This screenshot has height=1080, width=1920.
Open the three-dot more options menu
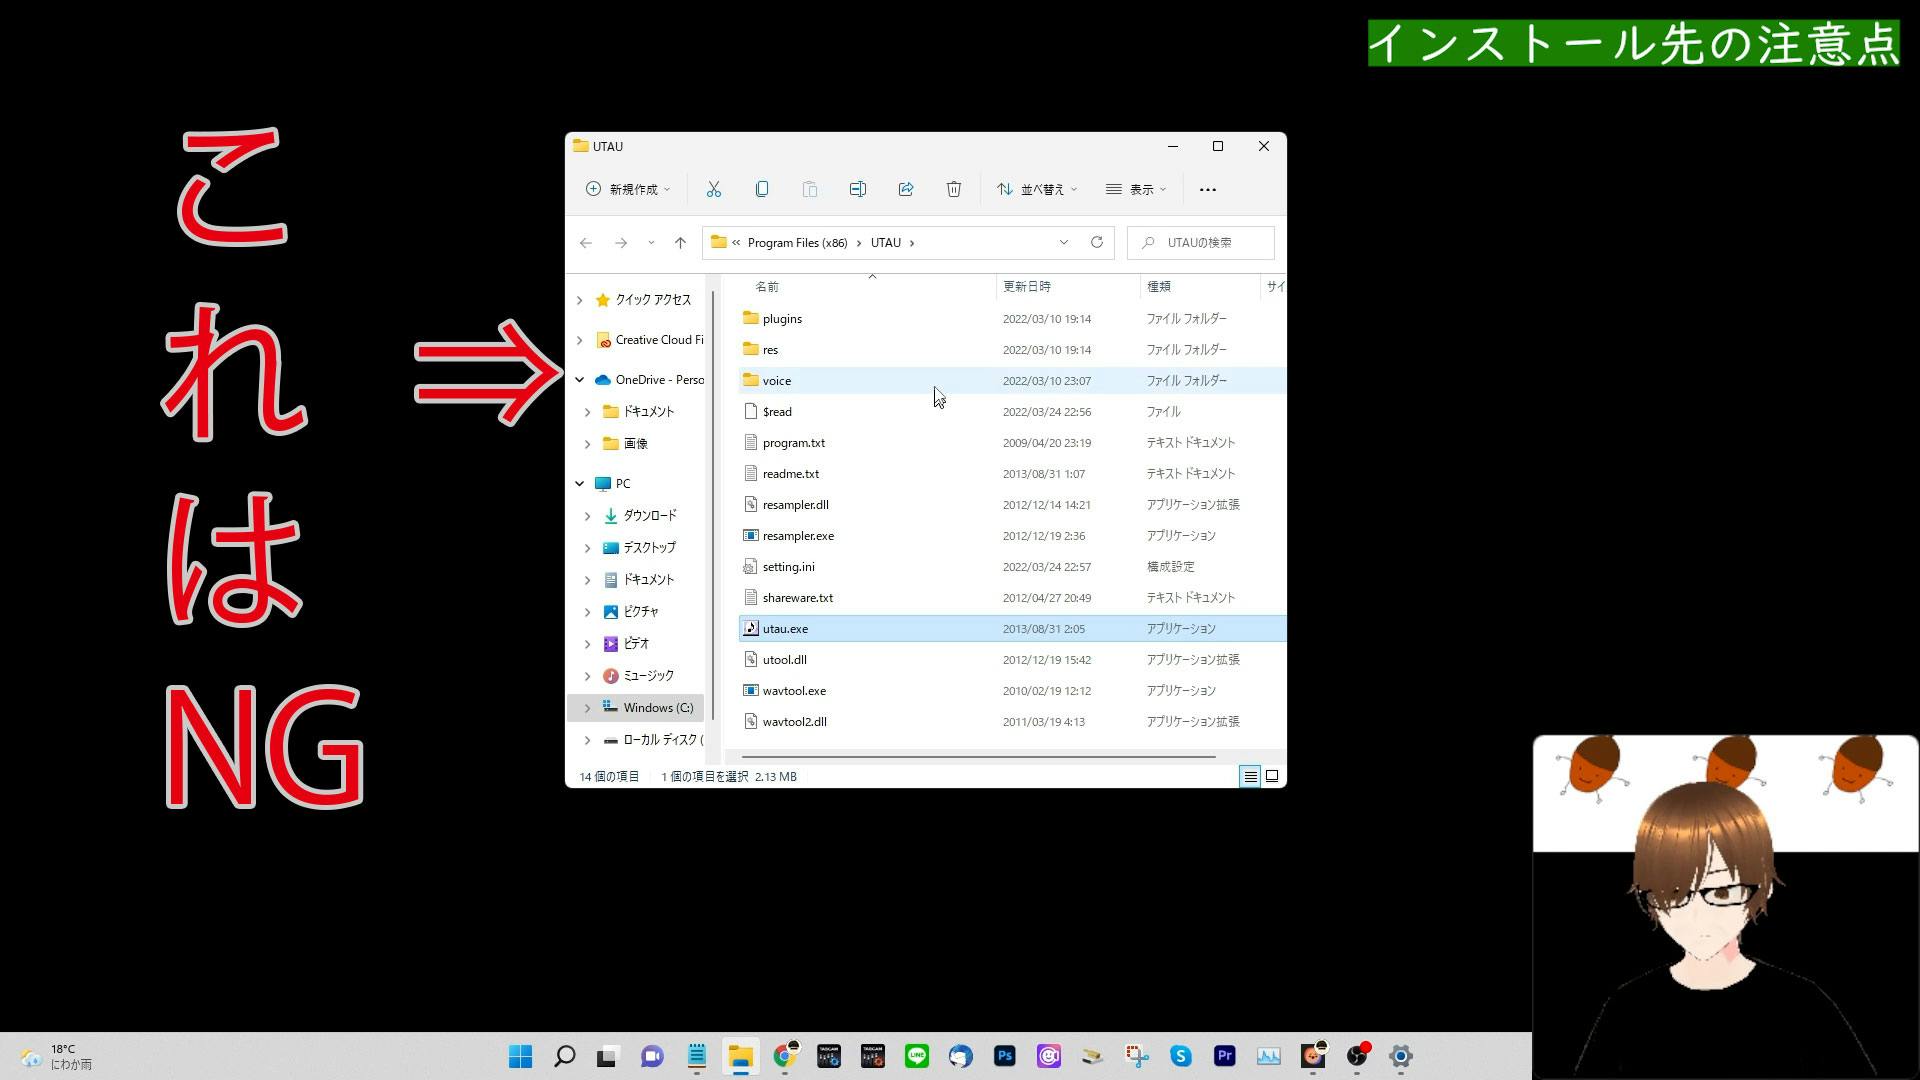click(x=1208, y=190)
